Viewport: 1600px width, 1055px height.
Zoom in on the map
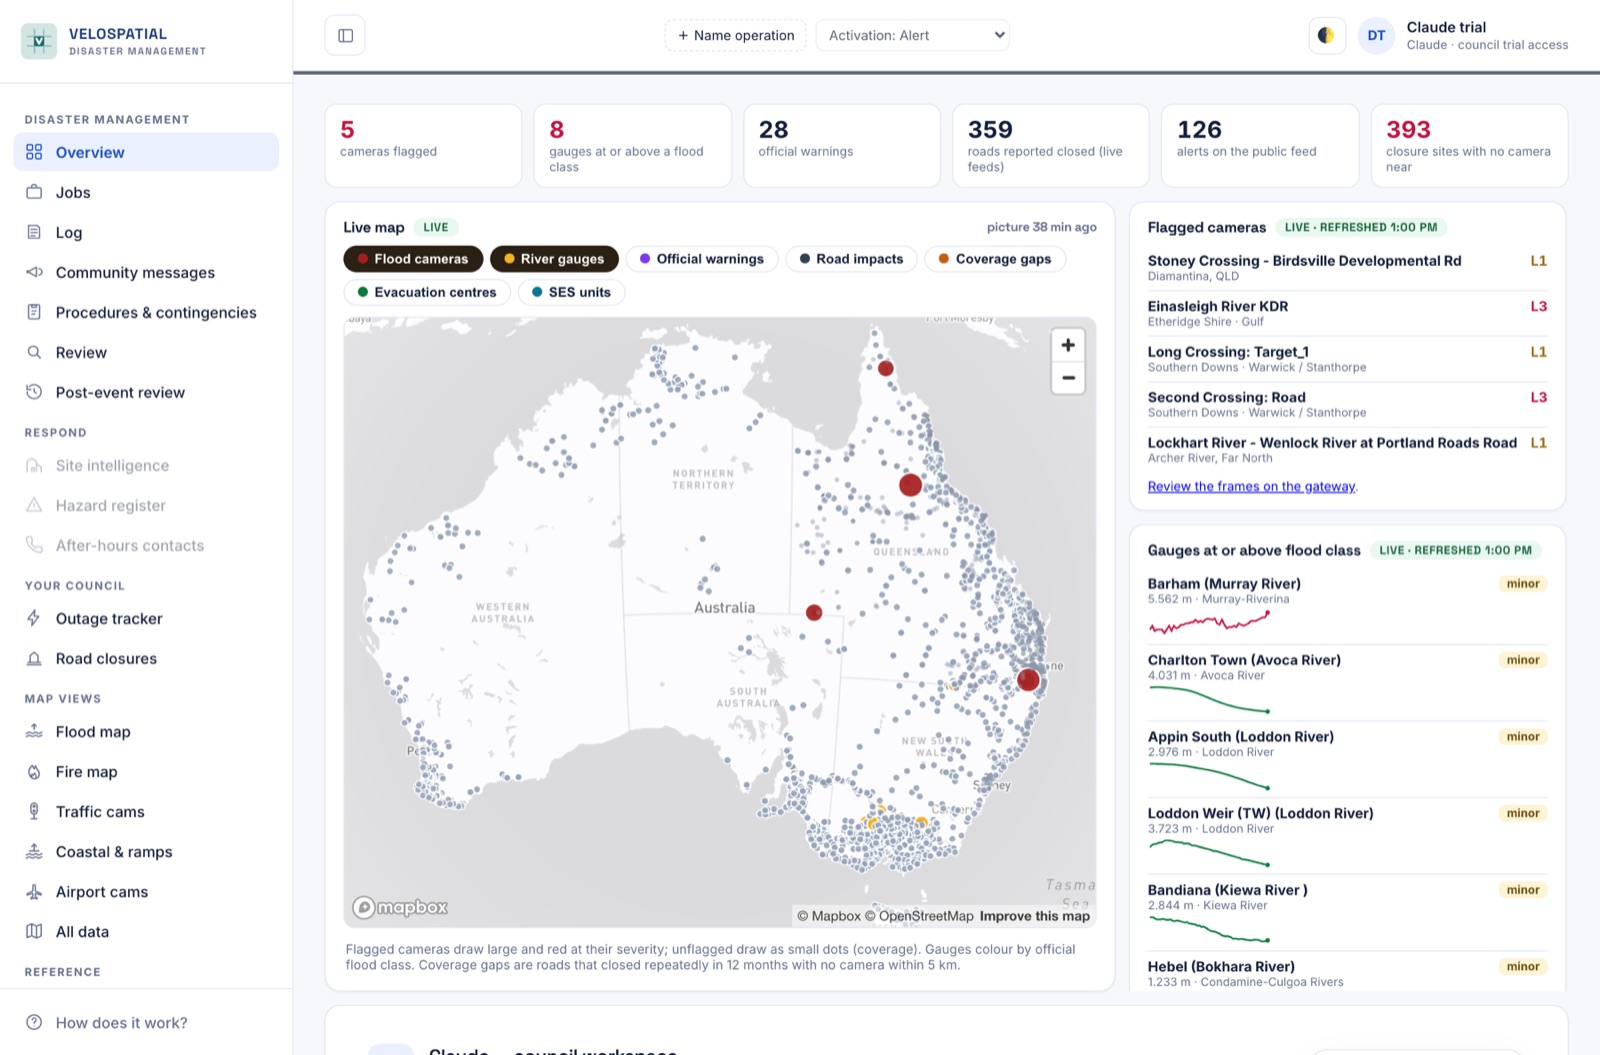[x=1068, y=345]
